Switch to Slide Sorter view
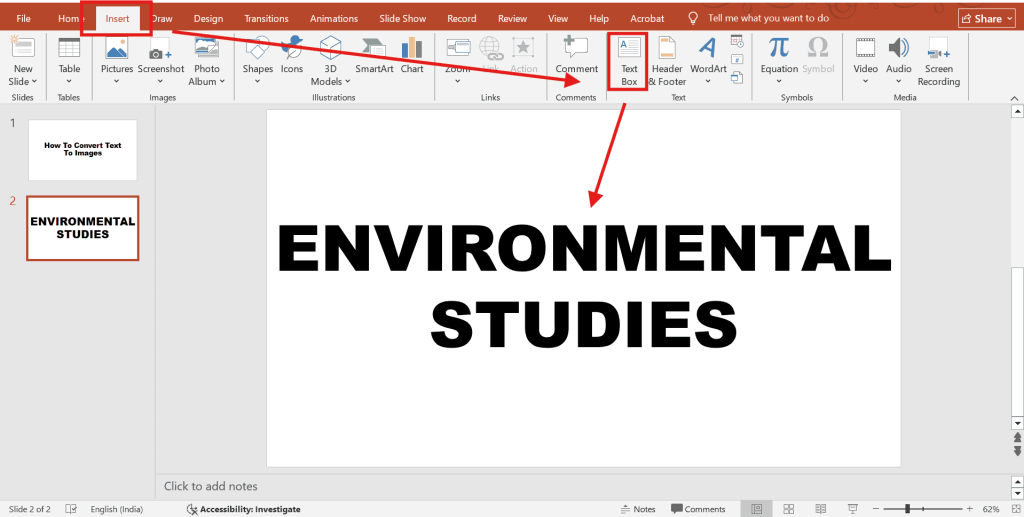Image resolution: width=1024 pixels, height=517 pixels. [x=789, y=509]
